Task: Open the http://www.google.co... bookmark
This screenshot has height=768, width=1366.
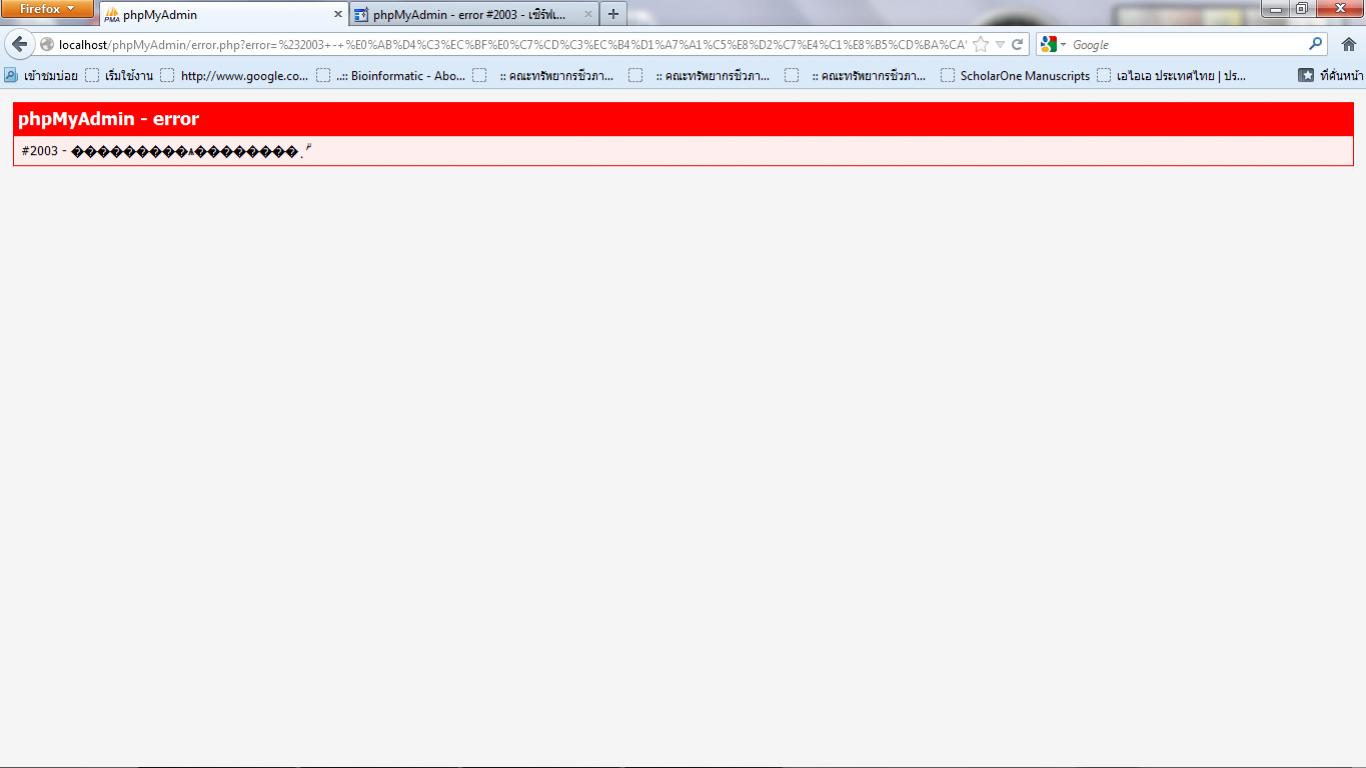Action: tap(235, 75)
